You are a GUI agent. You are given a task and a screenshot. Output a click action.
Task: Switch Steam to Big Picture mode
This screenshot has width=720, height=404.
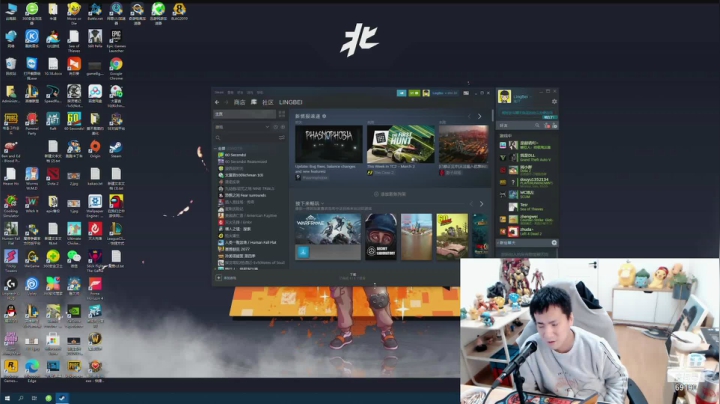click(466, 93)
